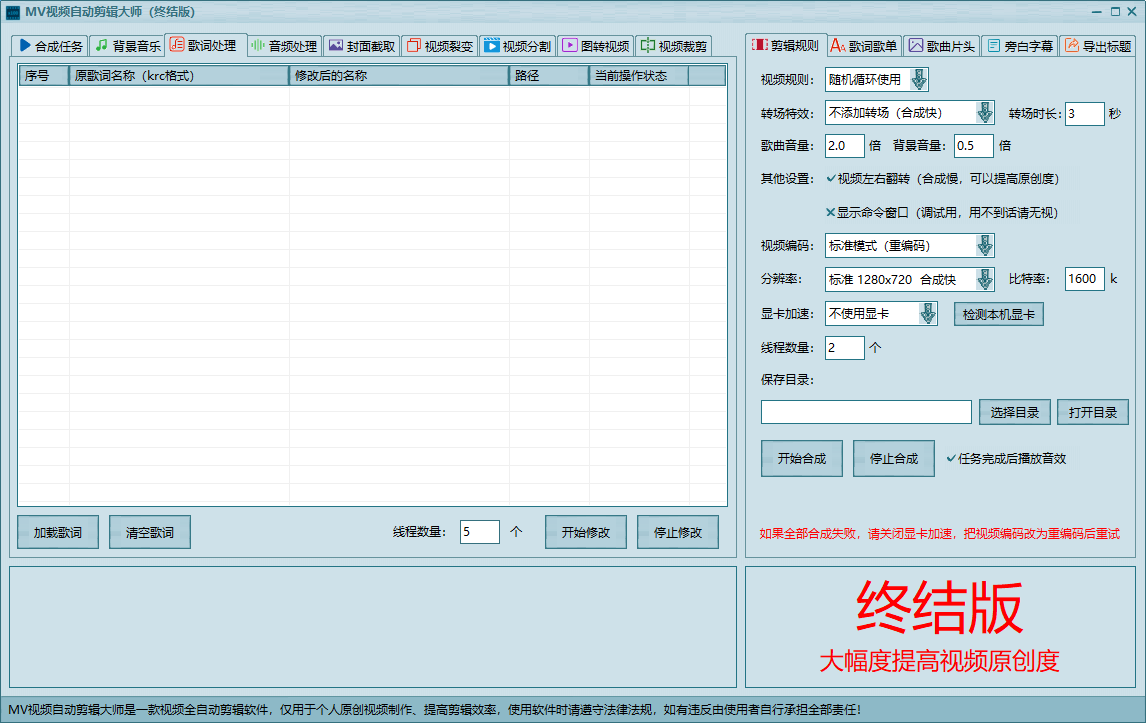Open the 显卡加速 dropdown arrow
1146x723 pixels.
coord(927,314)
